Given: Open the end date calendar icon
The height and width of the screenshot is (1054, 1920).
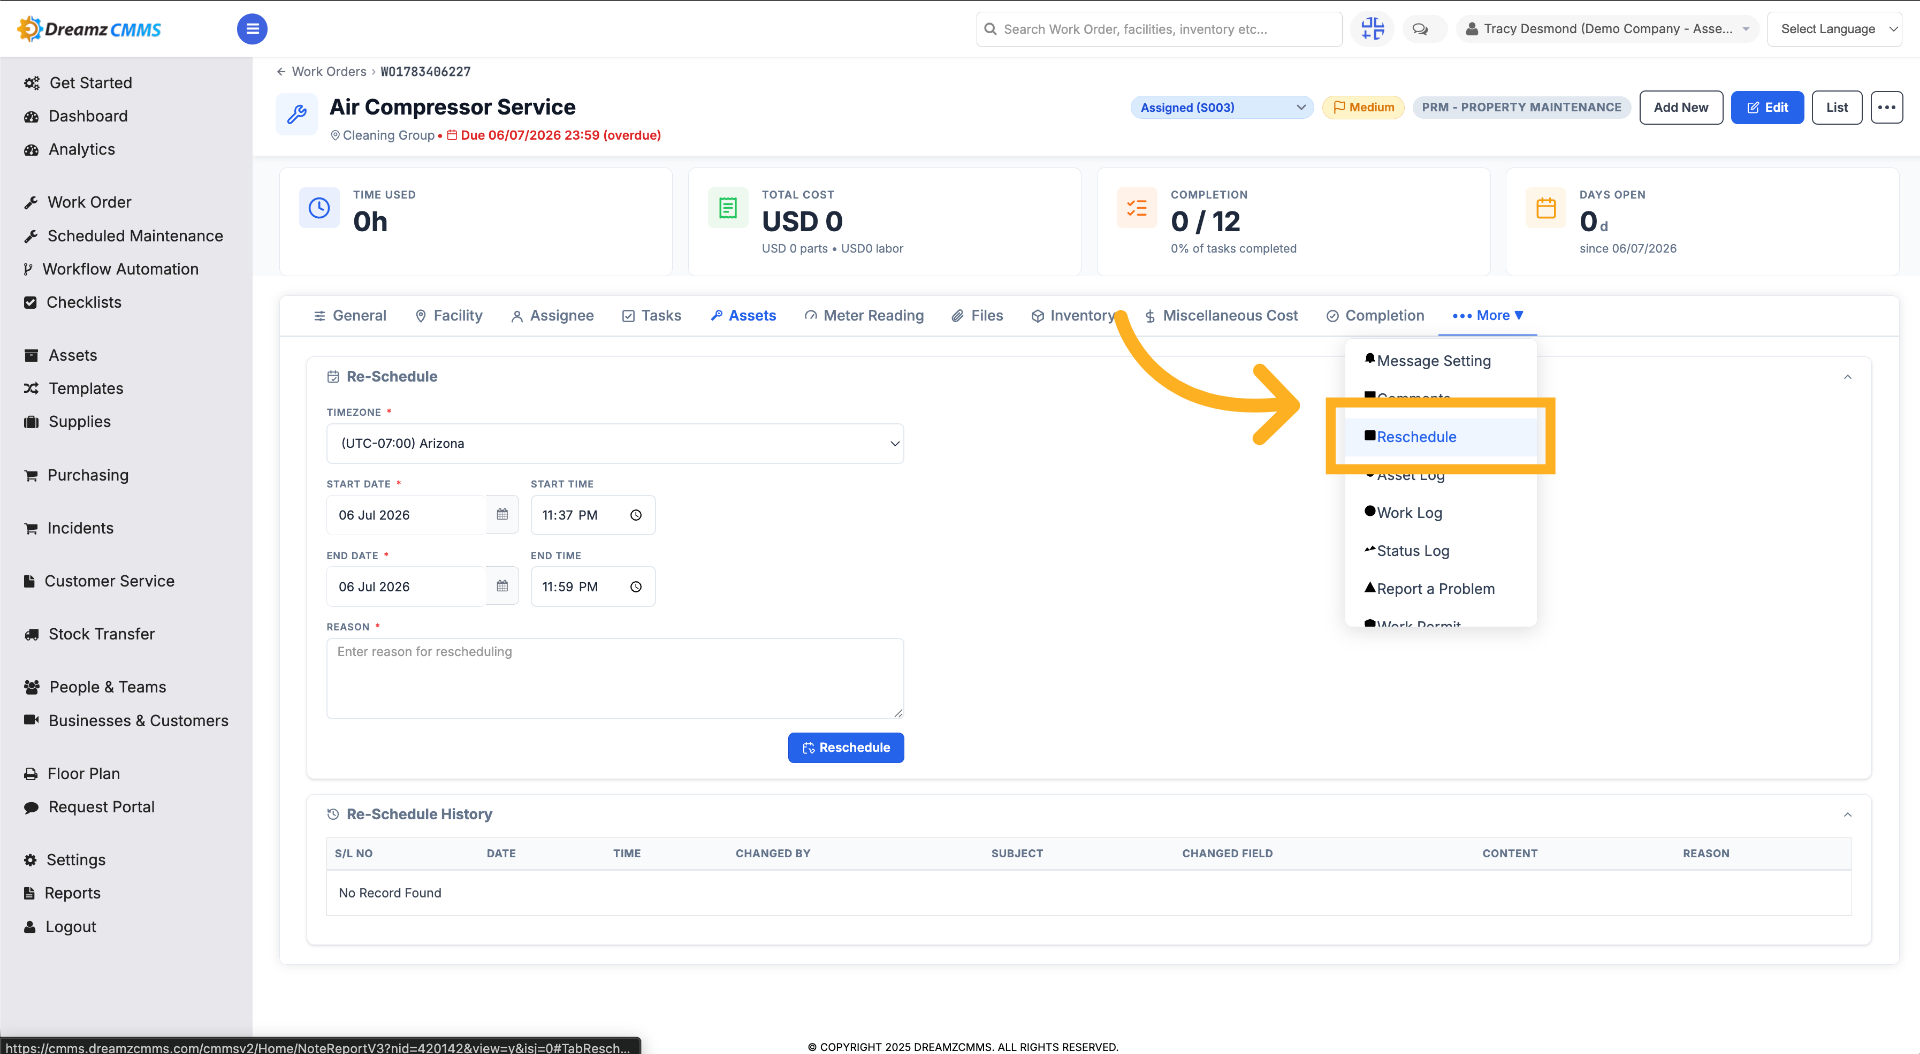Looking at the screenshot, I should tap(502, 586).
